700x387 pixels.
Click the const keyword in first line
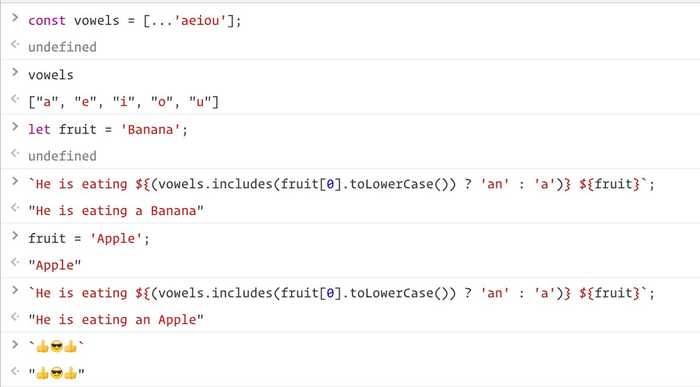(x=47, y=21)
